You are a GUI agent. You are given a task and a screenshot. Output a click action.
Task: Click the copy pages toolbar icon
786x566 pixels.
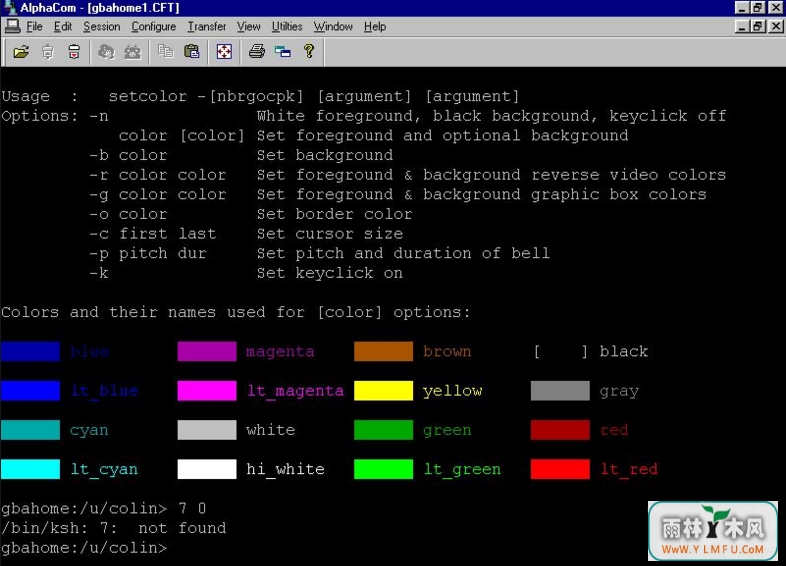pyautogui.click(x=165, y=51)
